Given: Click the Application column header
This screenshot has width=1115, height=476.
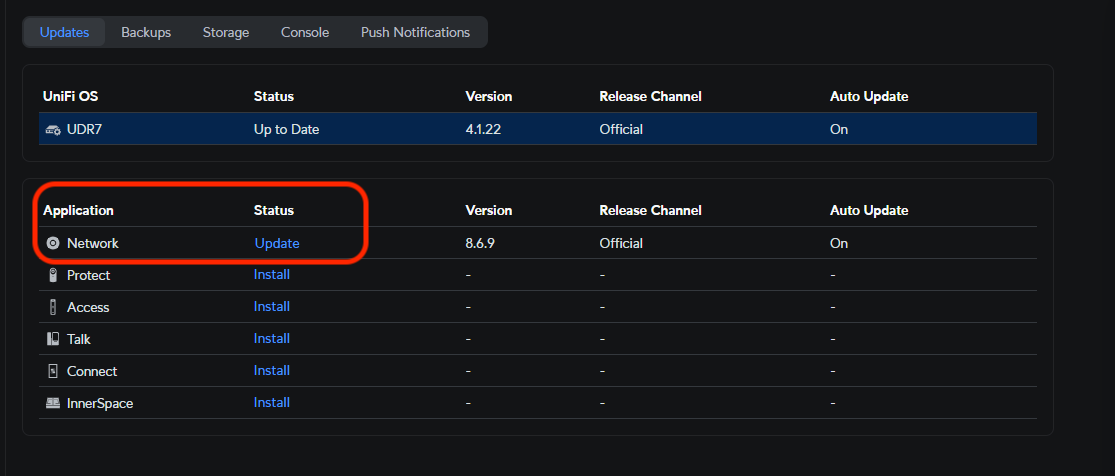Looking at the screenshot, I should [78, 211].
